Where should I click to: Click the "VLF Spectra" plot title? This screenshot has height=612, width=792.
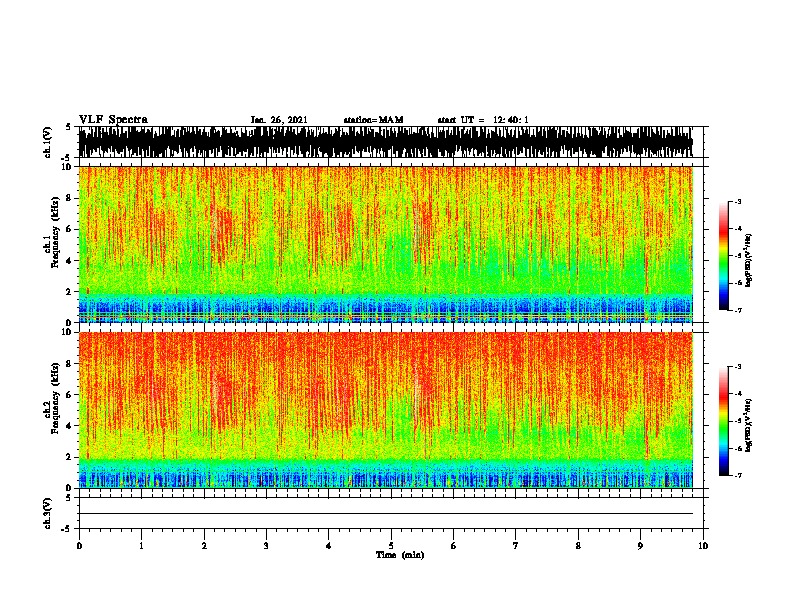coord(113,120)
